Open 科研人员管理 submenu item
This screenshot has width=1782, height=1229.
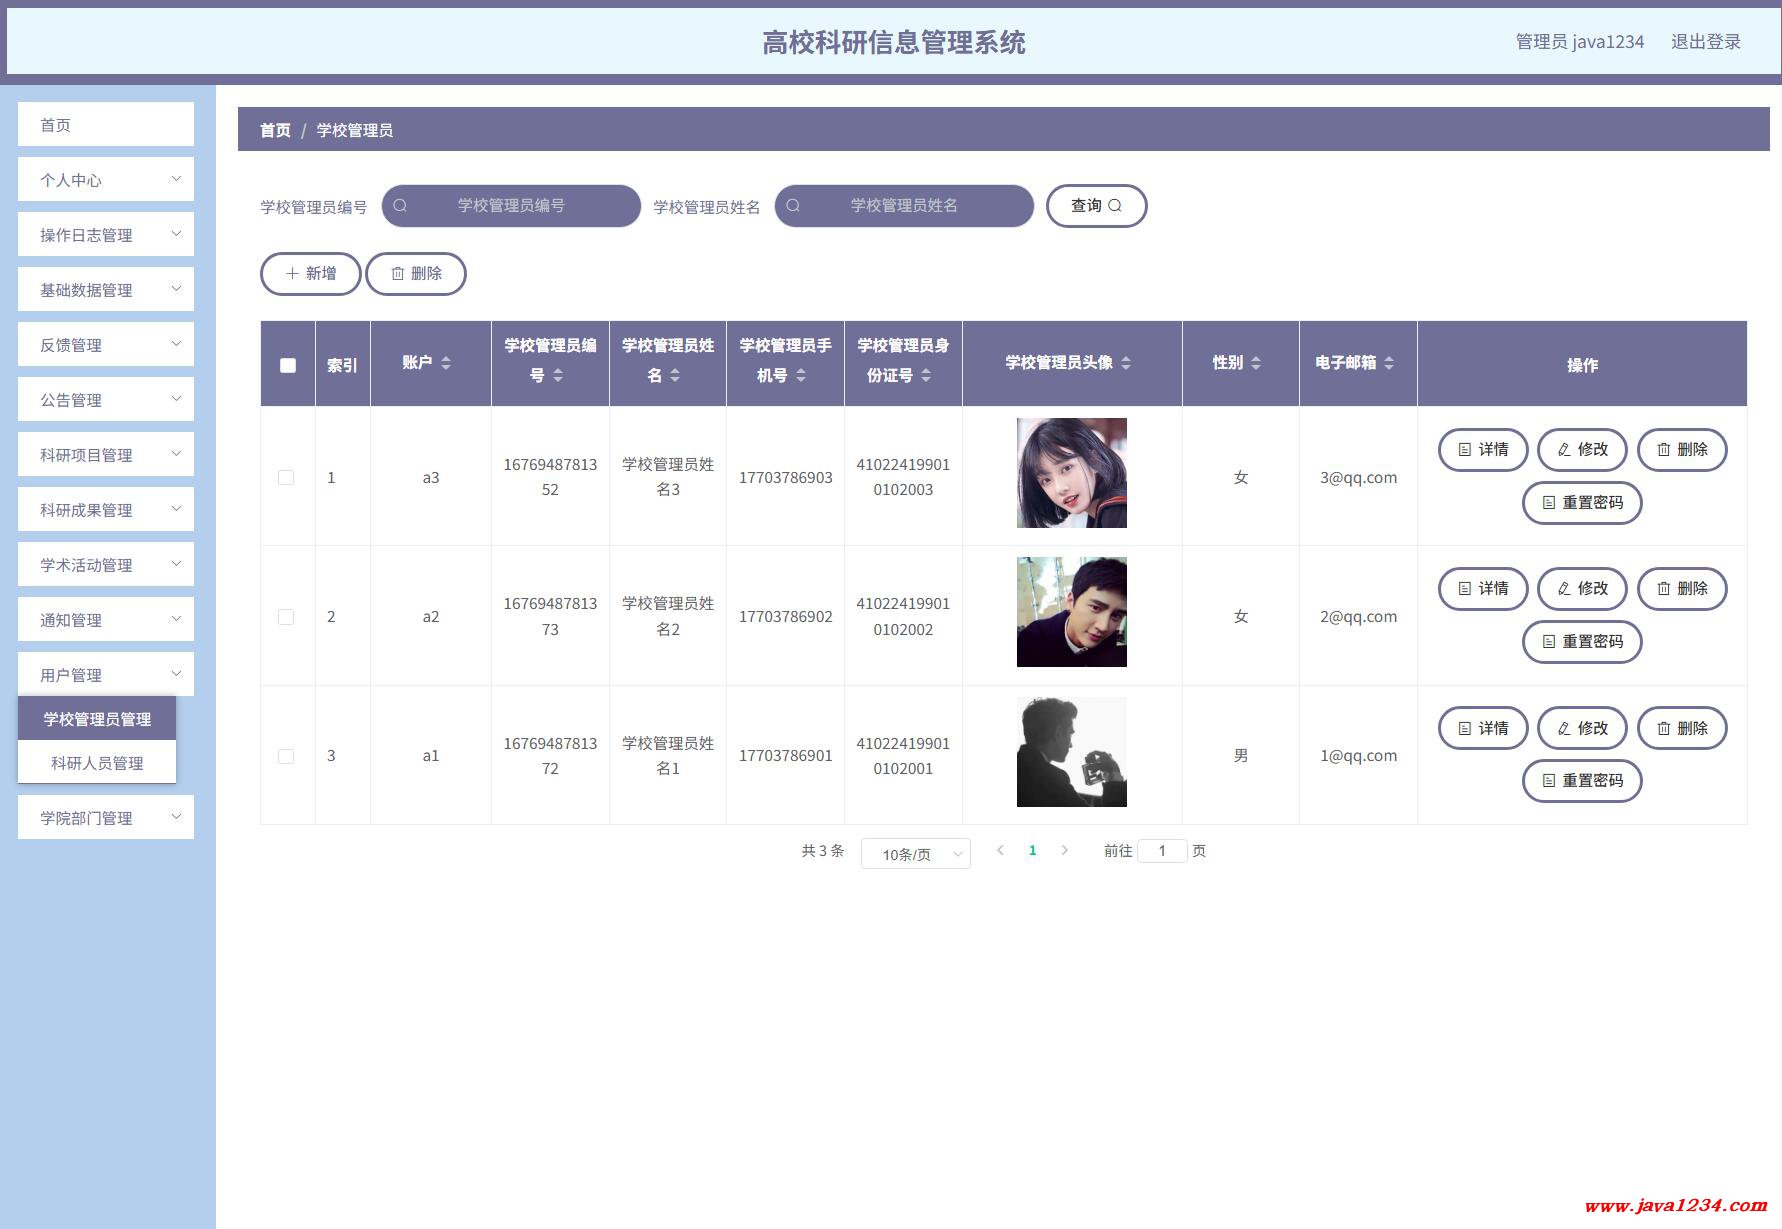(97, 763)
